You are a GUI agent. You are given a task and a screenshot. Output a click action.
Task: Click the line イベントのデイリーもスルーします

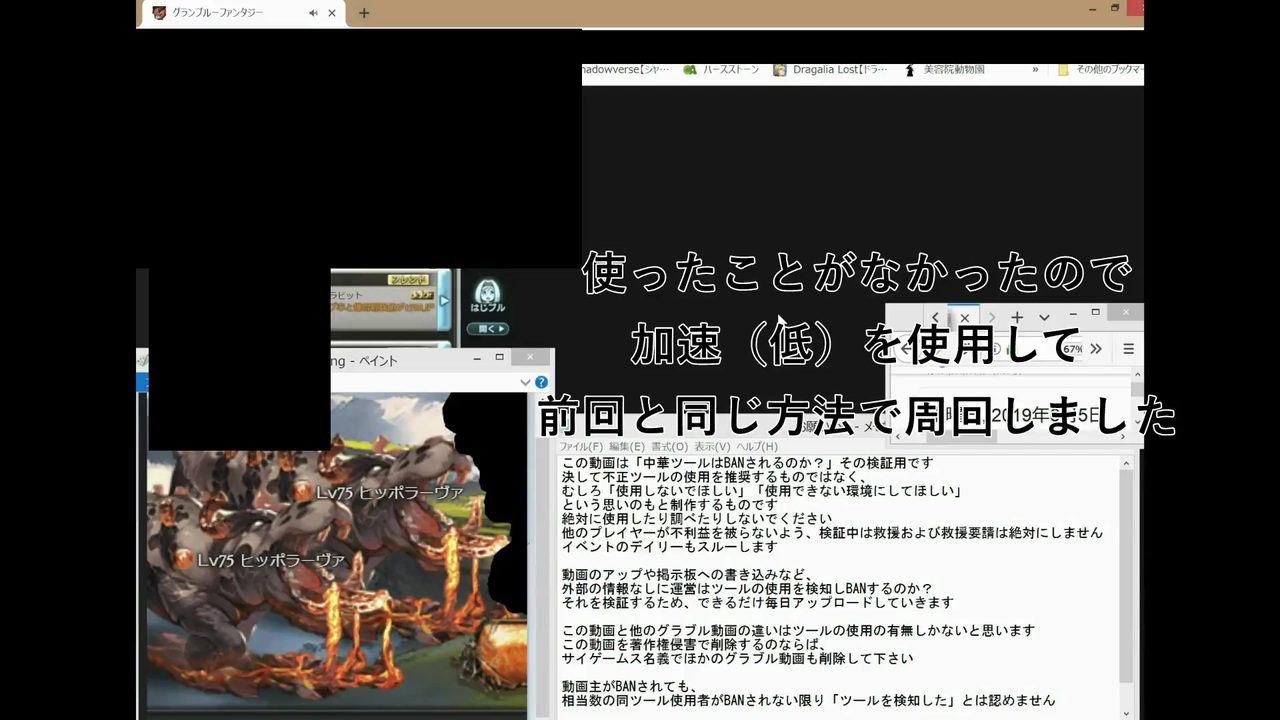(x=669, y=547)
